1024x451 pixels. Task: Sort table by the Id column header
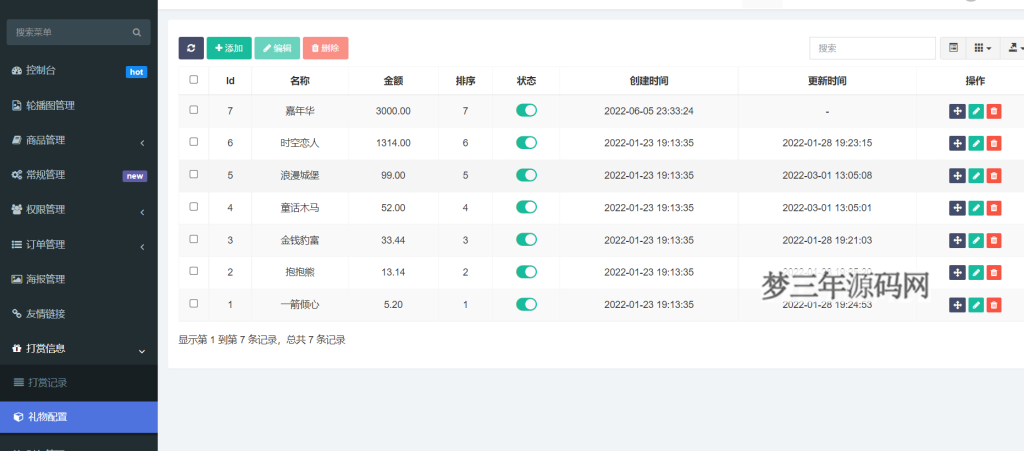(230, 81)
